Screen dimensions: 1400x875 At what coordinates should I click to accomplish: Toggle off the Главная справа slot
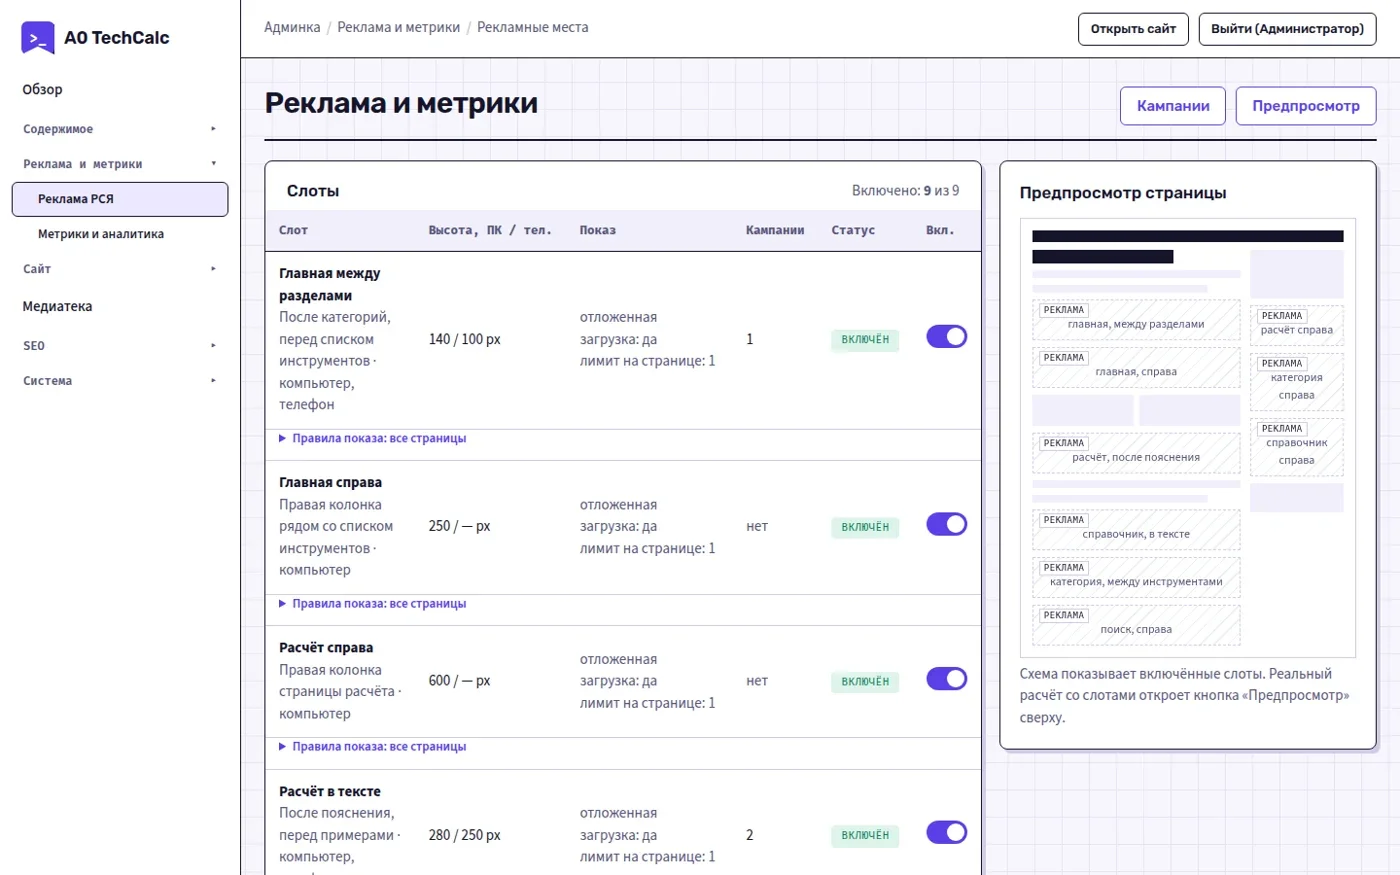[x=946, y=524]
